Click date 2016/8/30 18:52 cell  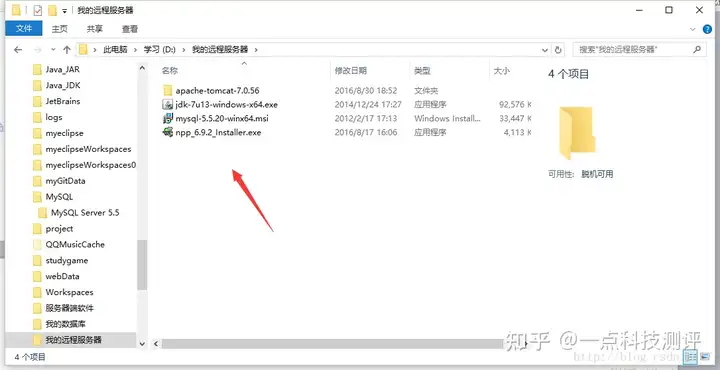click(366, 90)
